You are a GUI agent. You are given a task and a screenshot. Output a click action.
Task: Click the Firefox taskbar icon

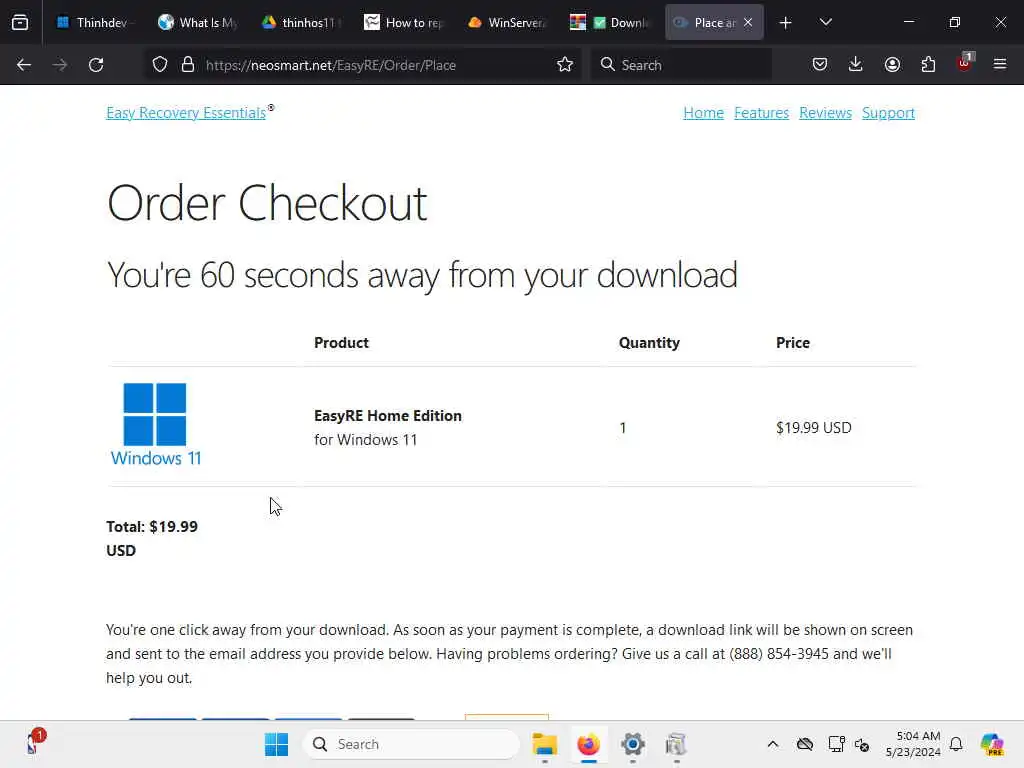(x=588, y=744)
